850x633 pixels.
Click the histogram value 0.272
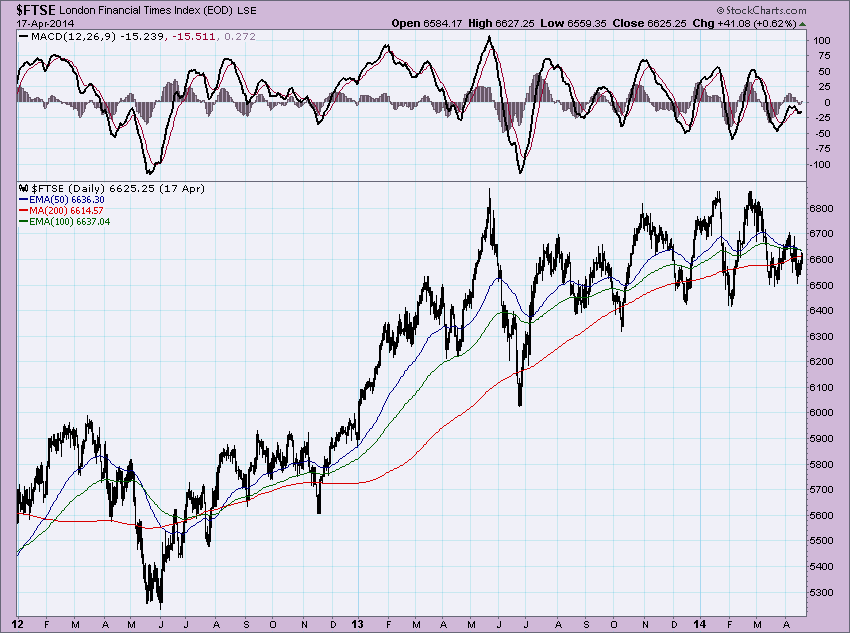[240, 36]
